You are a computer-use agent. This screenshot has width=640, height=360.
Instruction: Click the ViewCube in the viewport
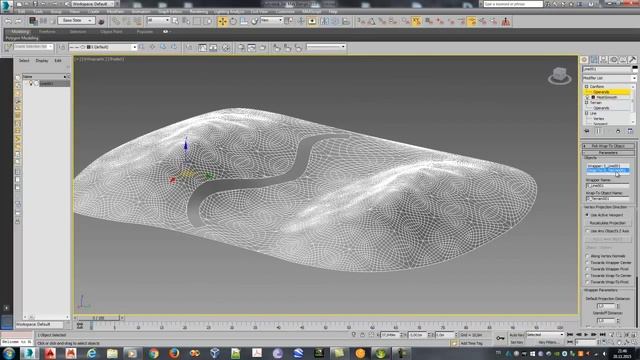(x=560, y=76)
